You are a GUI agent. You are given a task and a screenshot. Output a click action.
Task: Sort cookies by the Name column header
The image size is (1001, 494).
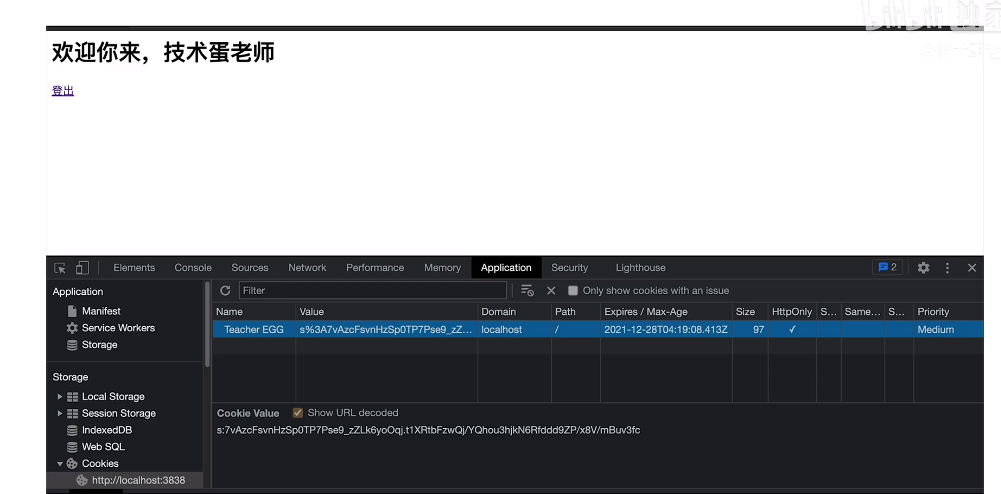(x=254, y=311)
